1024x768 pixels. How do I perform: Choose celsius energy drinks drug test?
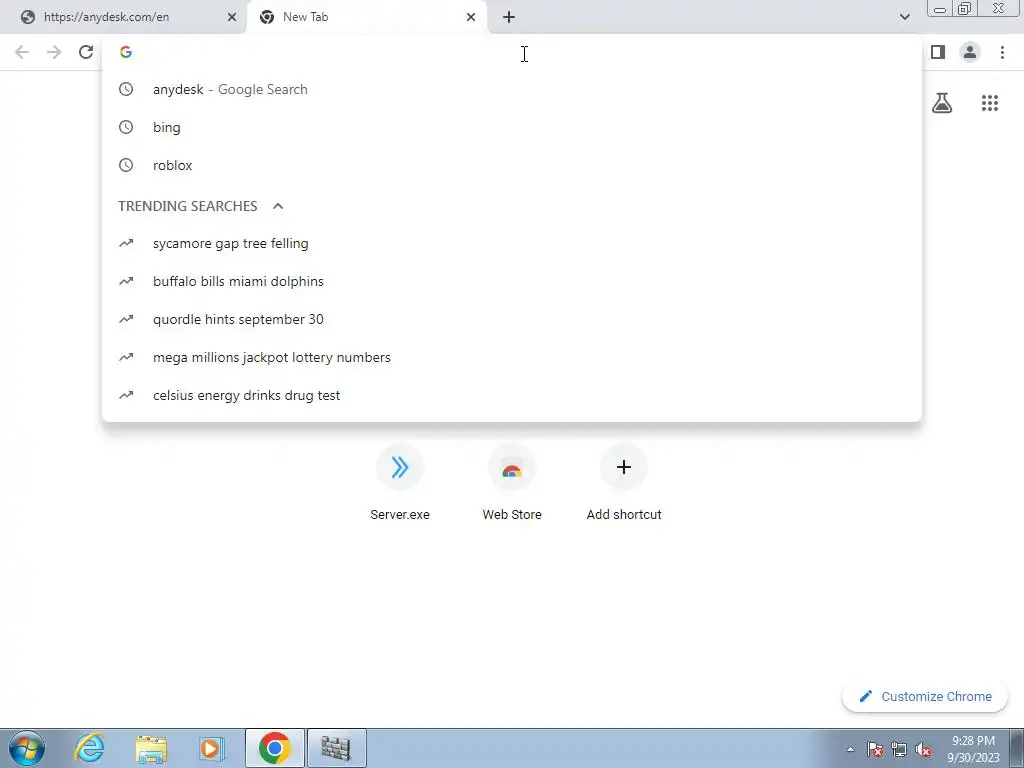(x=512, y=395)
